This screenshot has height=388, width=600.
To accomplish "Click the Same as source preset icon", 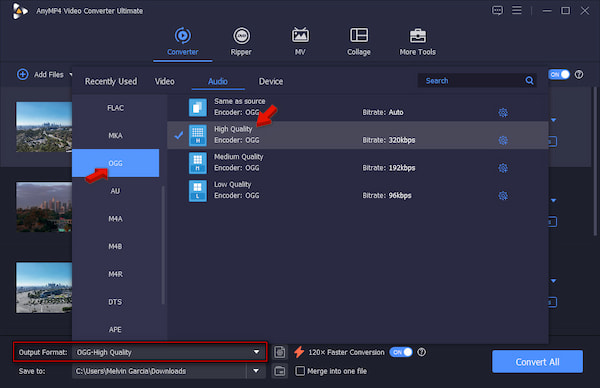I will [197, 108].
